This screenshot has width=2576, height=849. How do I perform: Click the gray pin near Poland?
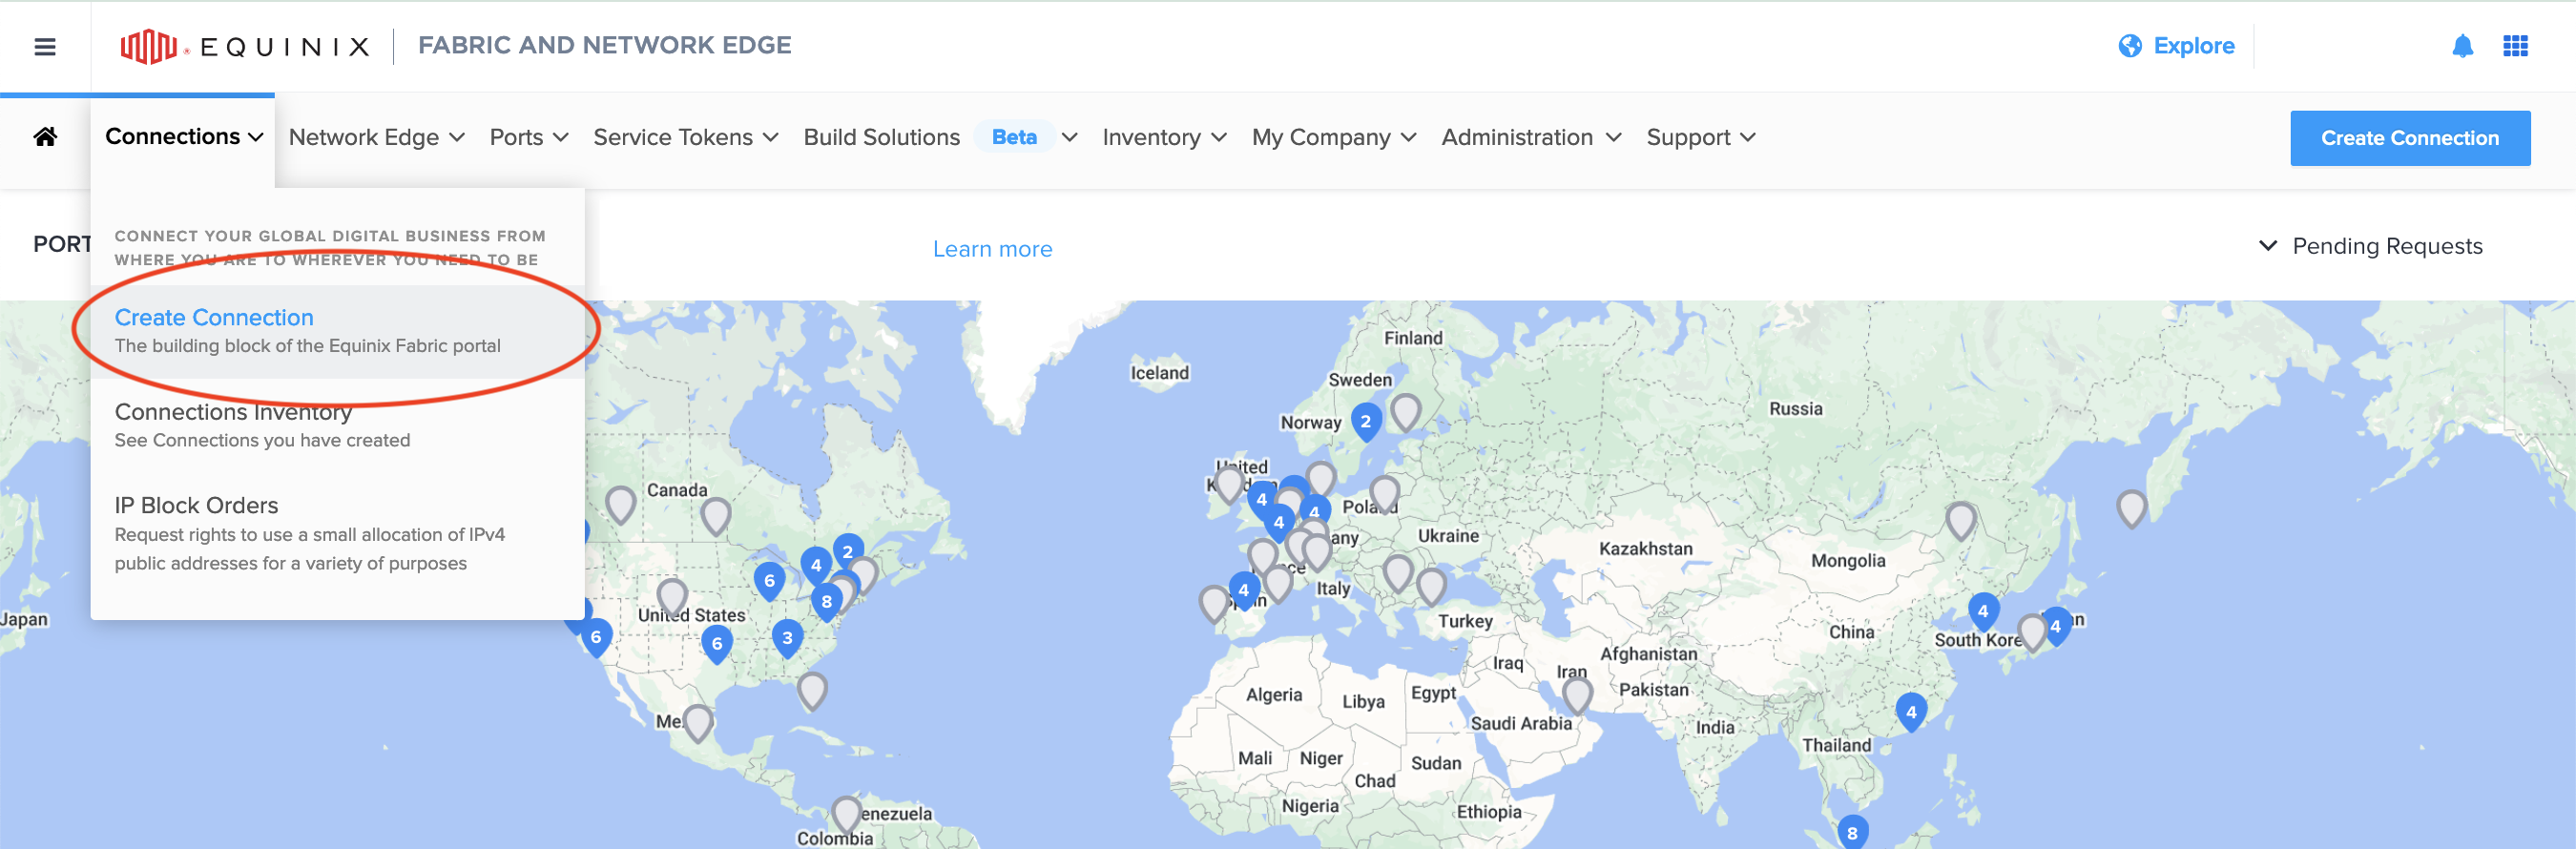1384,494
